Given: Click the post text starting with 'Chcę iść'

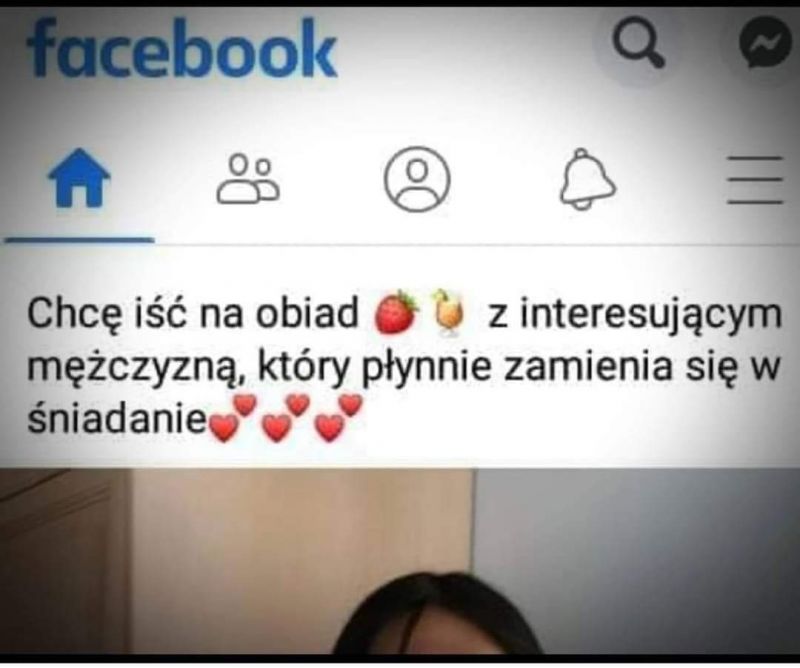Looking at the screenshot, I should tap(404, 366).
